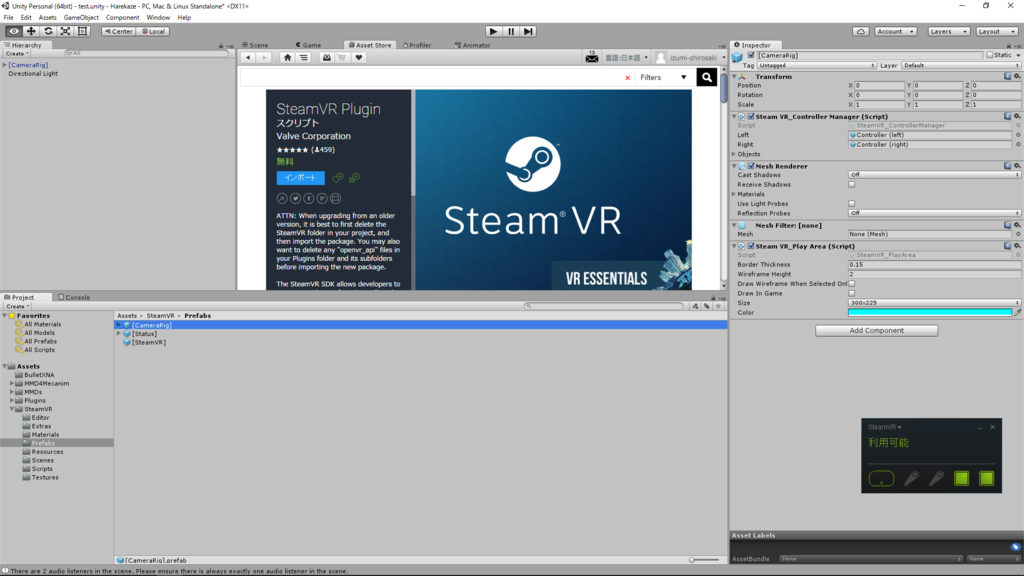Open Asset Store categories list icon
1024x576 pixels.
point(304,57)
